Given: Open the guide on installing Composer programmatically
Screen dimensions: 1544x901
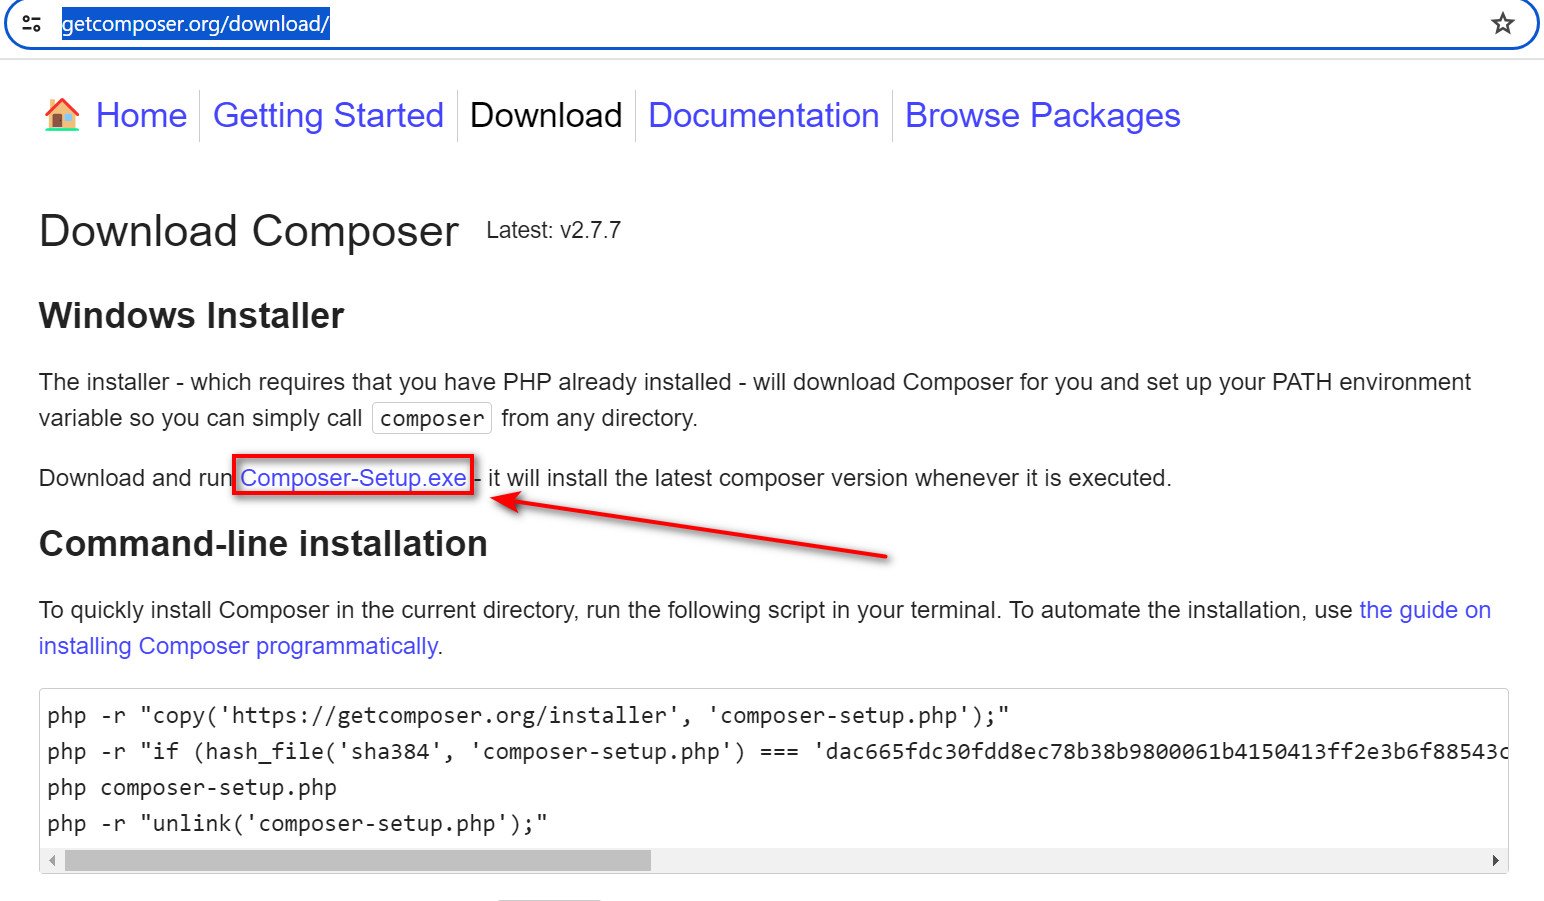Looking at the screenshot, I should 1425,610.
